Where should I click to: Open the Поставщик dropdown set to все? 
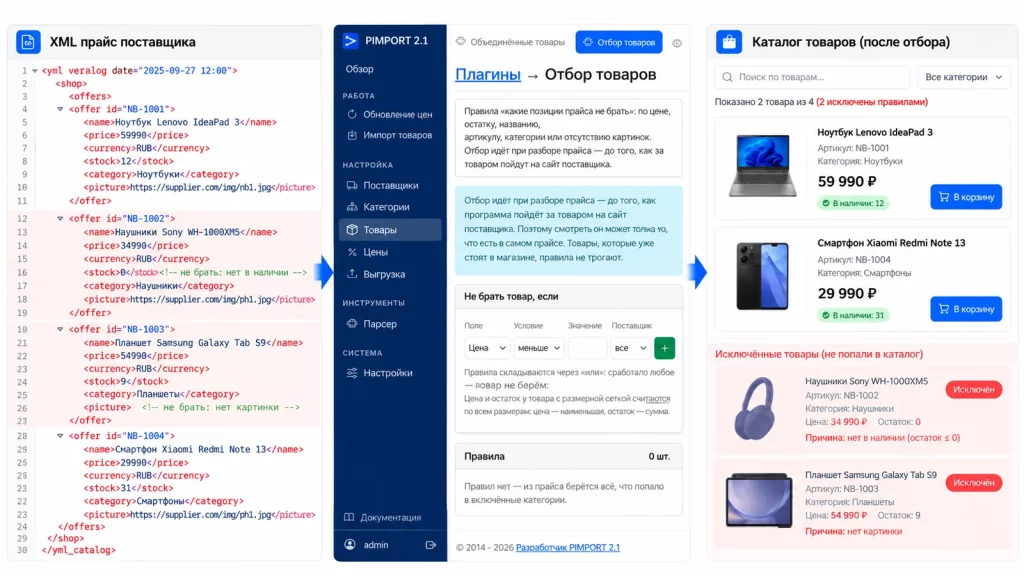630,348
